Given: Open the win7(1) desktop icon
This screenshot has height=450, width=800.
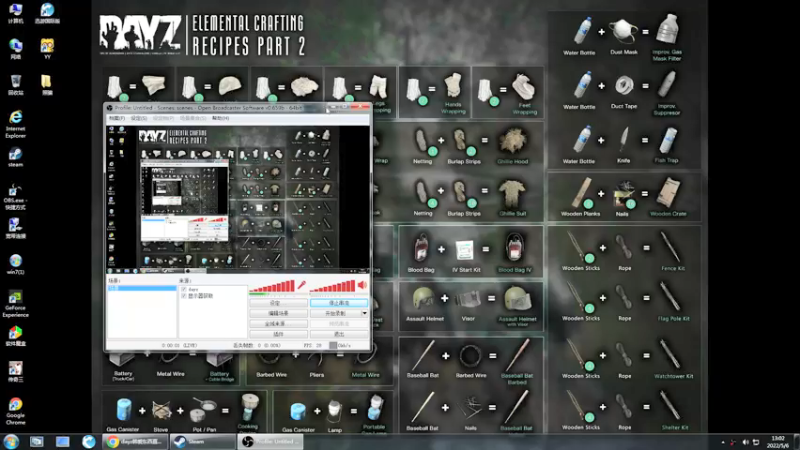Looking at the screenshot, I should coord(15,264).
